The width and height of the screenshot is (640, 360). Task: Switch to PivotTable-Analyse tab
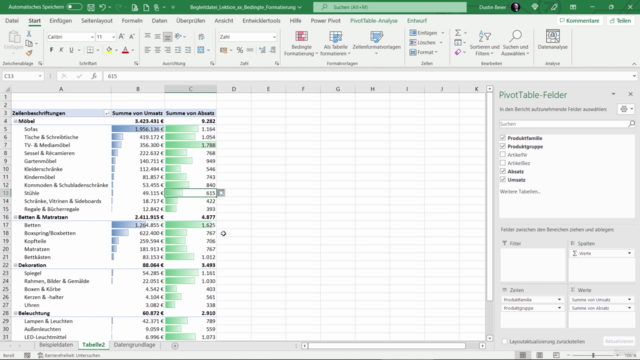click(x=373, y=20)
